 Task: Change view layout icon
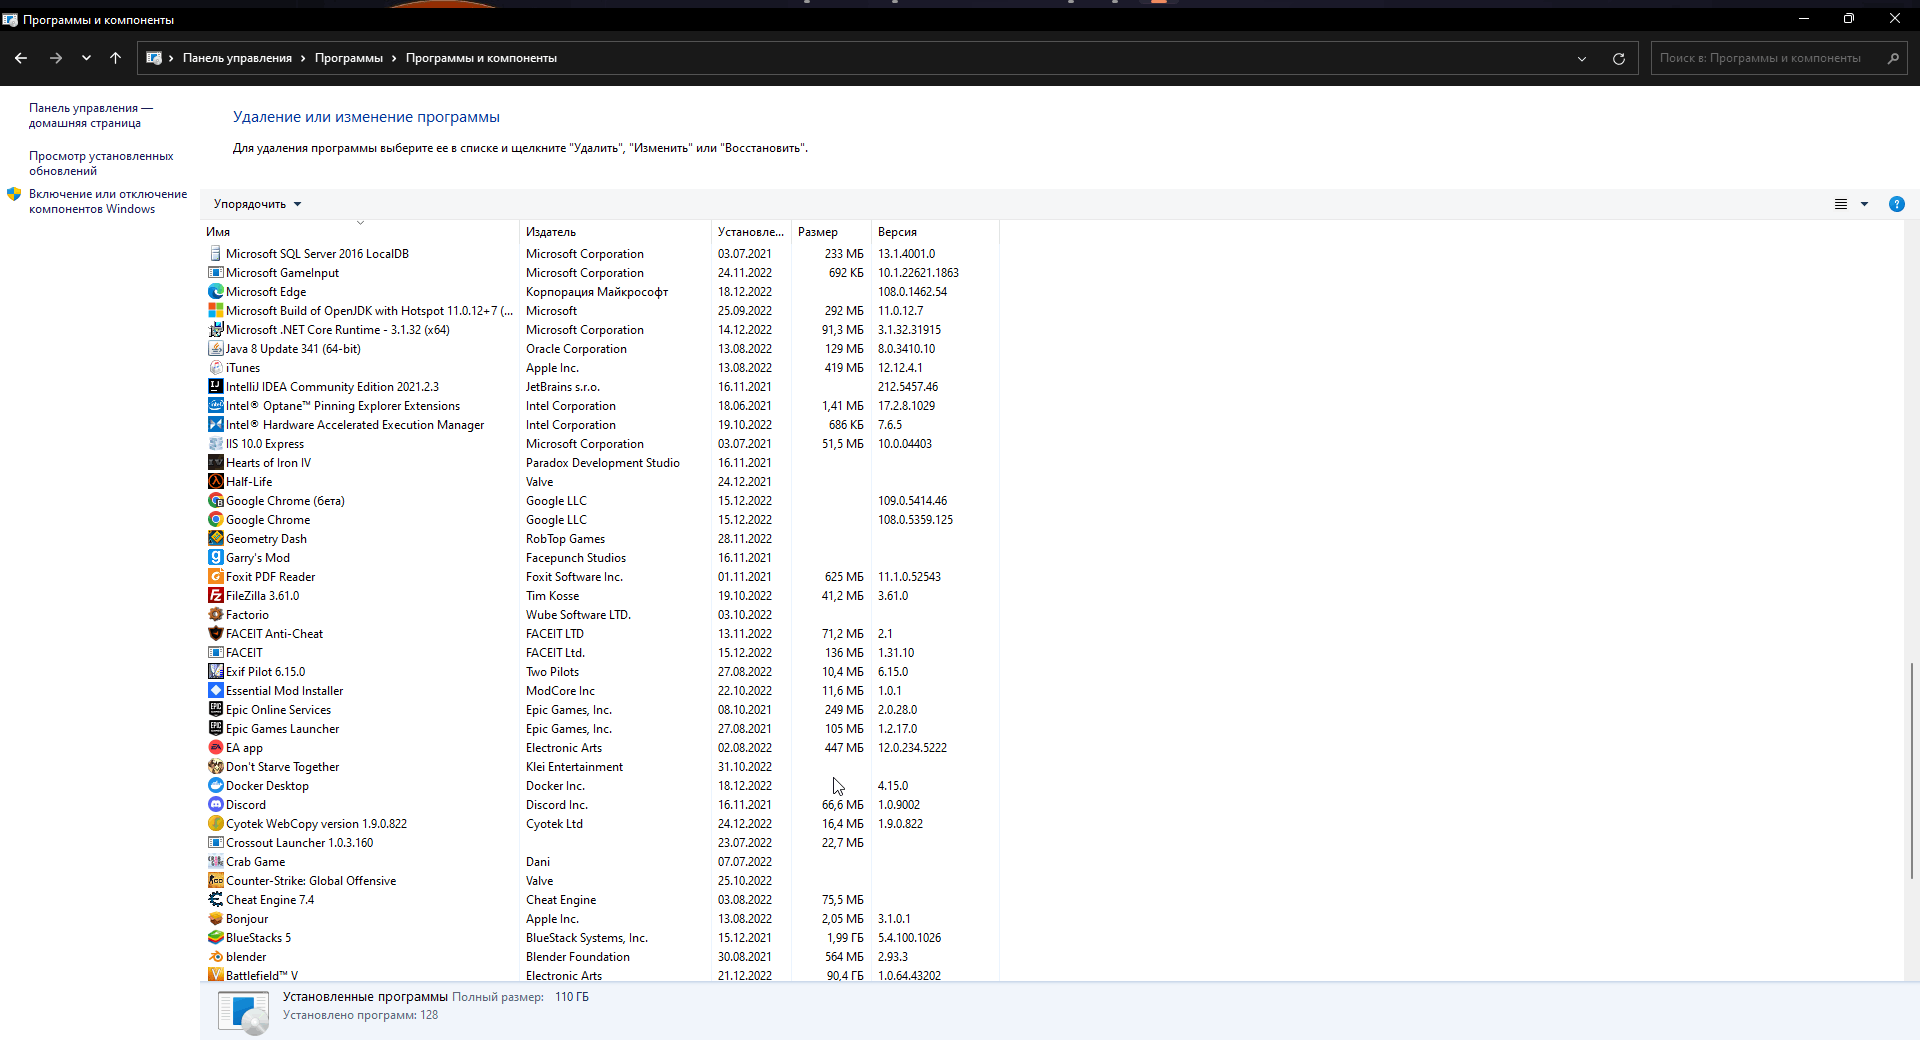pyautogui.click(x=1841, y=204)
